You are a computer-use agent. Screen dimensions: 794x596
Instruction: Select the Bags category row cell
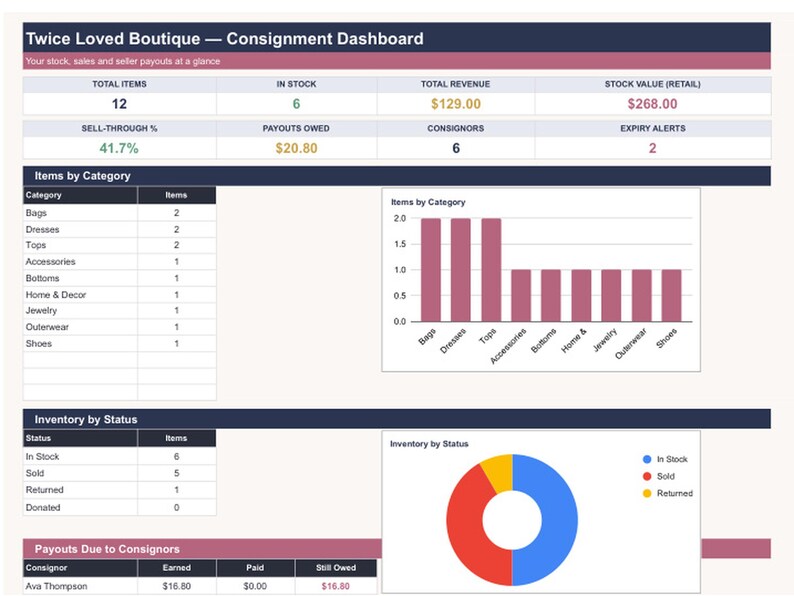pos(80,213)
